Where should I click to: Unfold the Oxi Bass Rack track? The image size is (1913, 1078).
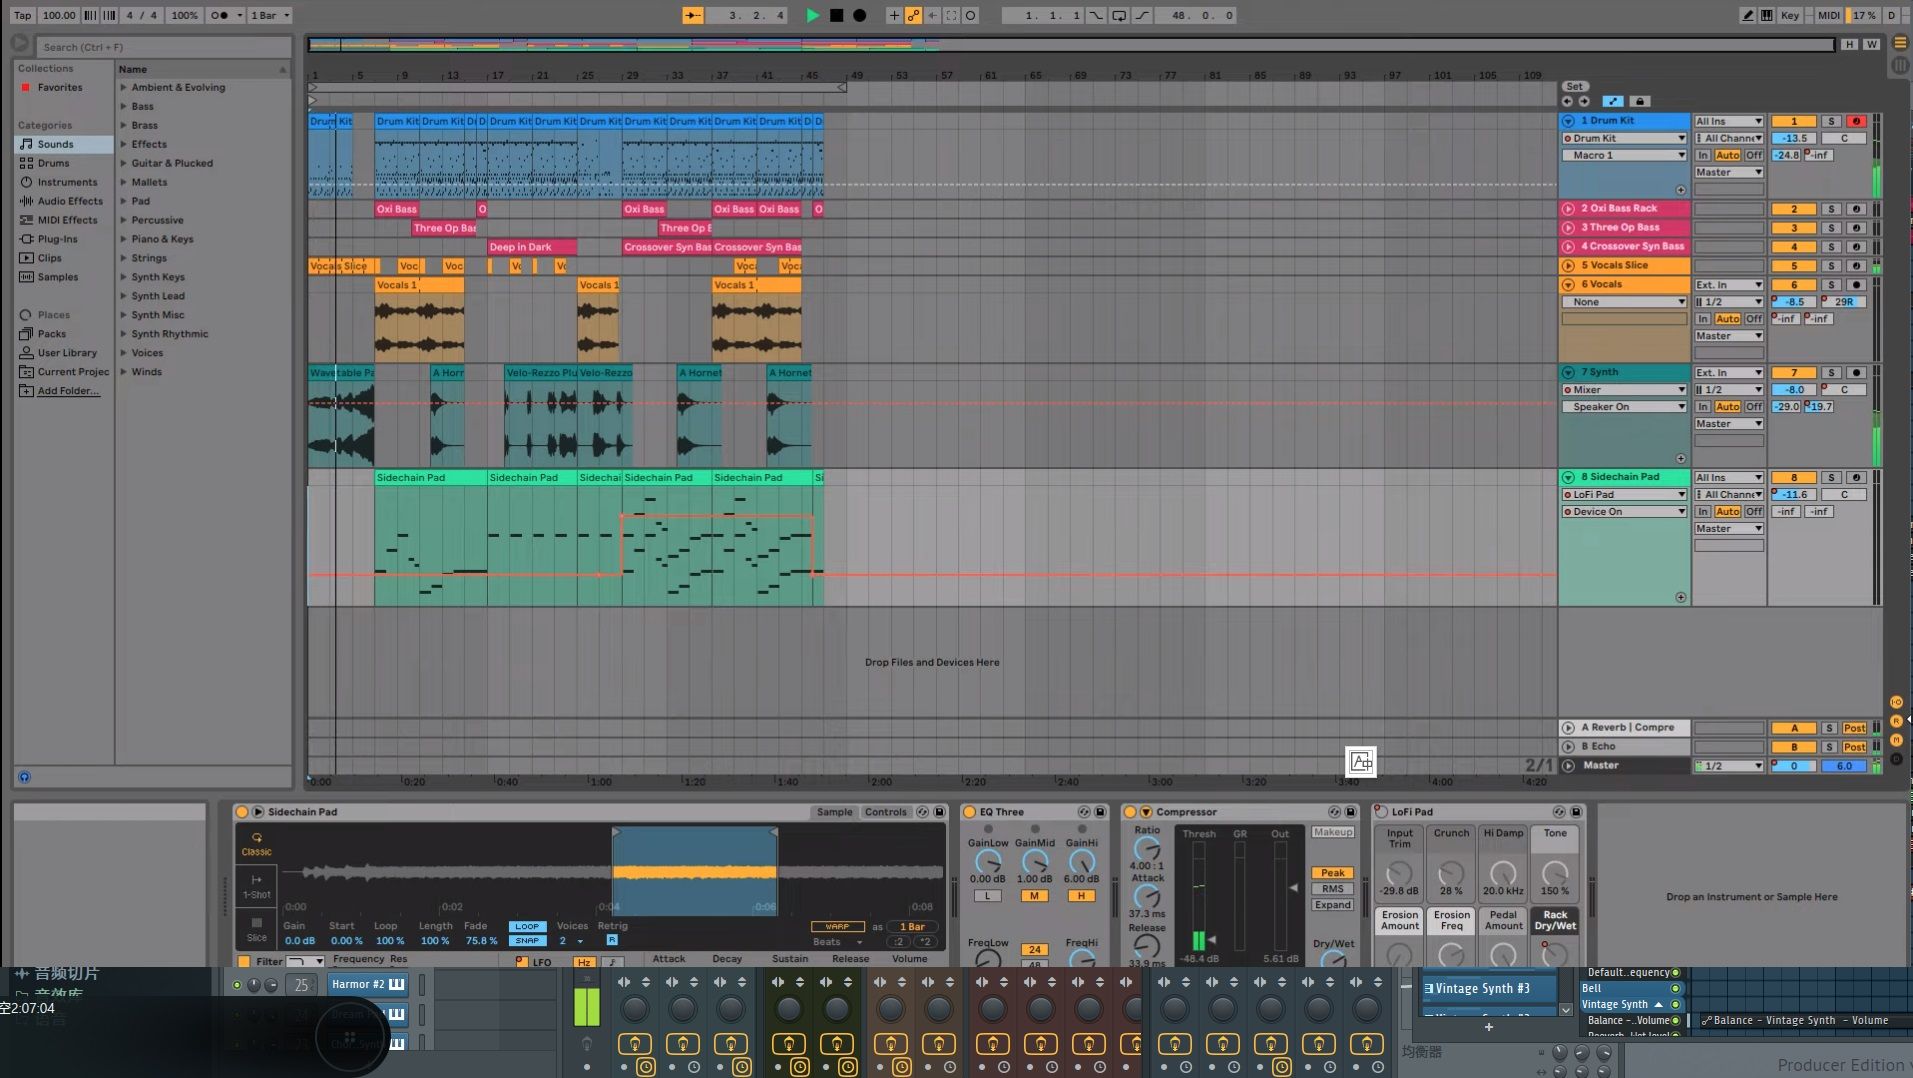click(x=1568, y=209)
